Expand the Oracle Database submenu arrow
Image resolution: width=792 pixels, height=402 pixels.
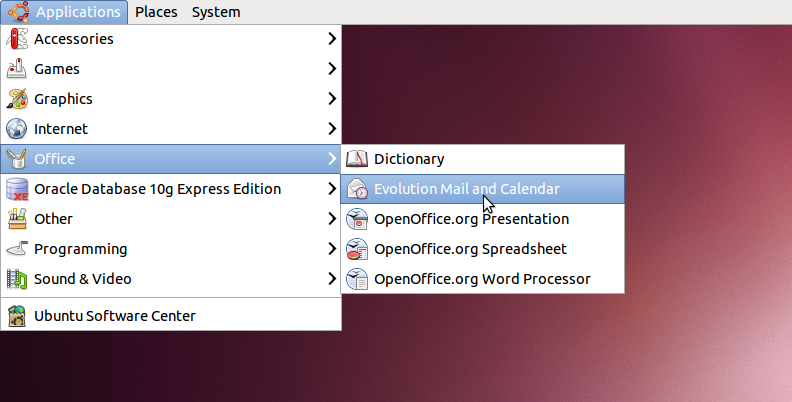(x=332, y=188)
